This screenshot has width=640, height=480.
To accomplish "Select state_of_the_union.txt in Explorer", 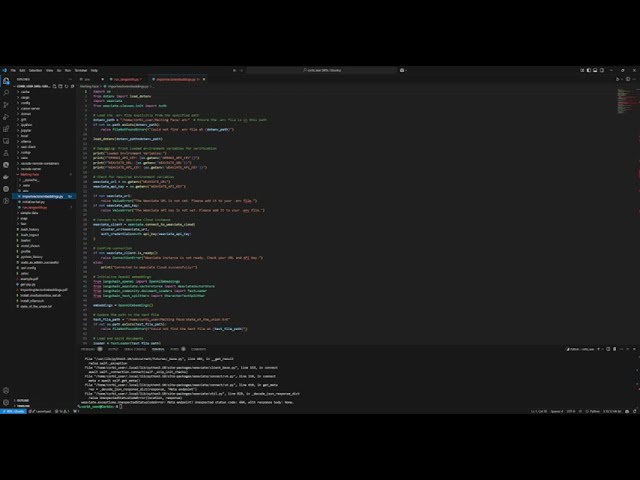I will click(36, 306).
